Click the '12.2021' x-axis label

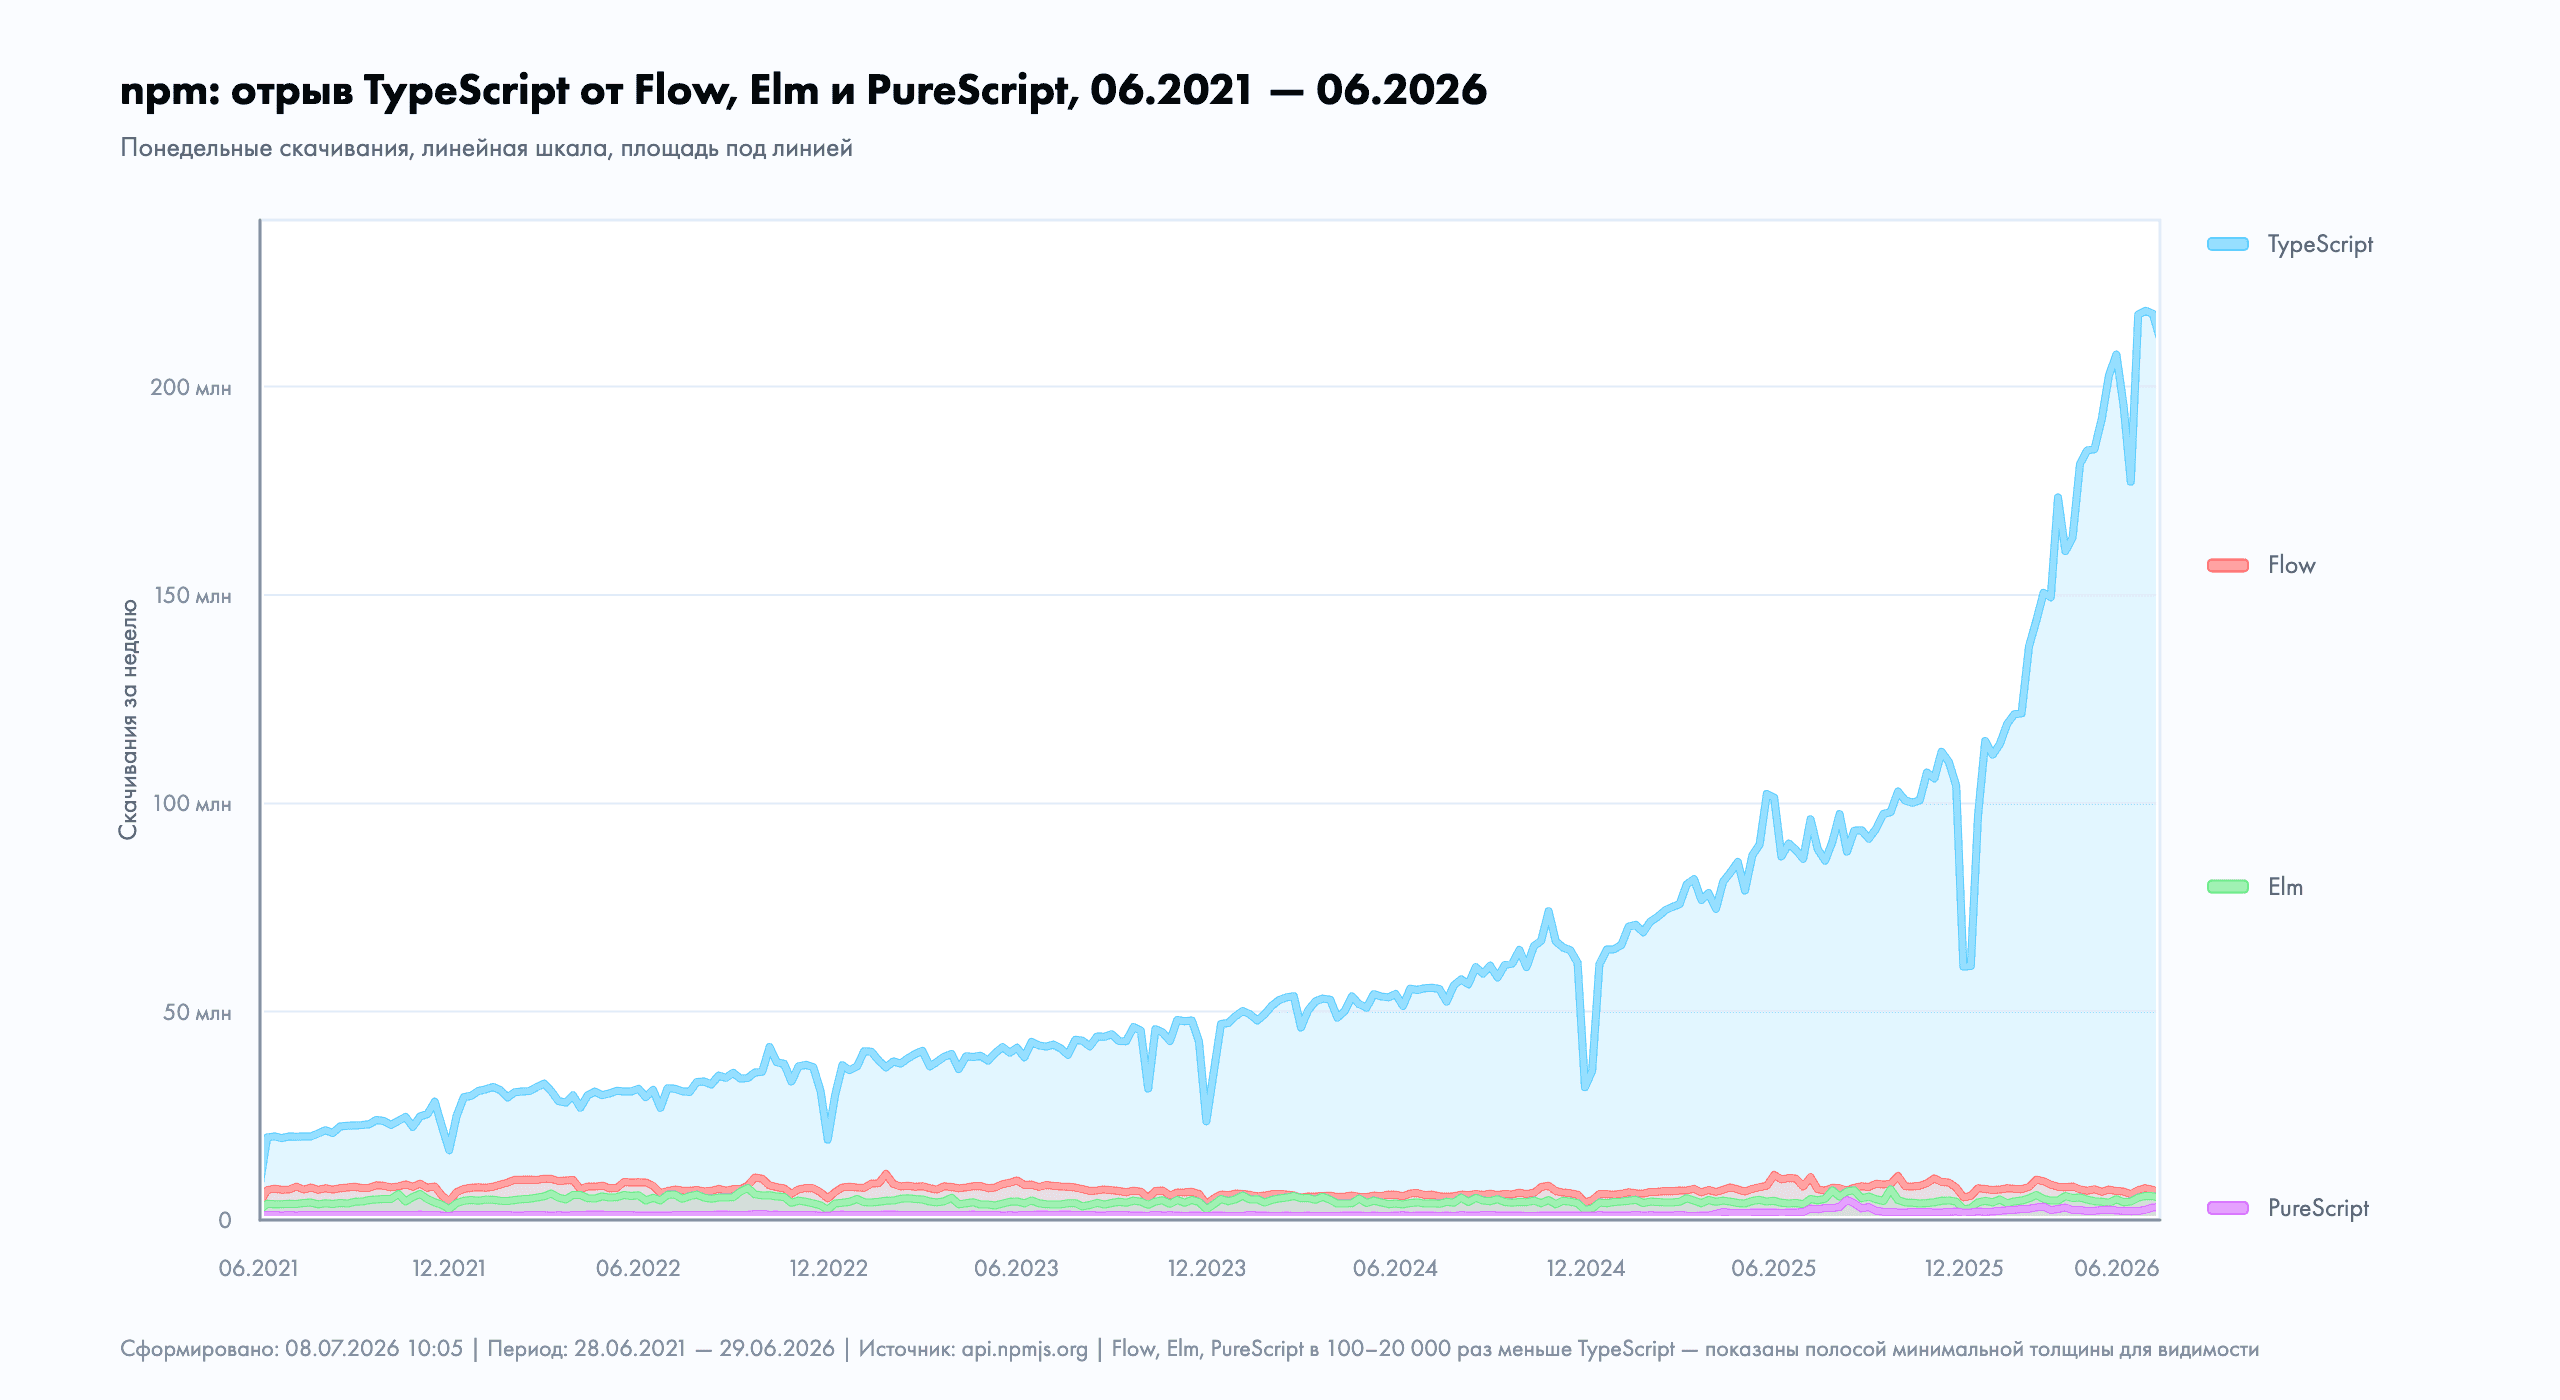pyautogui.click(x=449, y=1269)
